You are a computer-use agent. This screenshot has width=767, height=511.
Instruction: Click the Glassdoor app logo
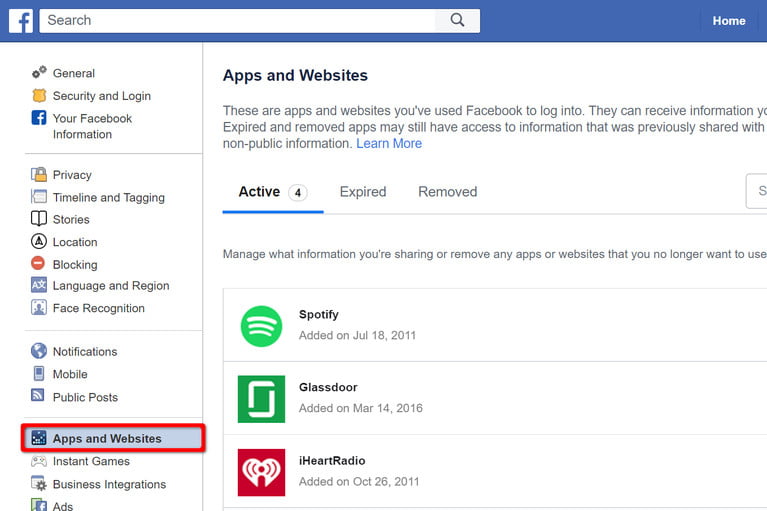[261, 398]
